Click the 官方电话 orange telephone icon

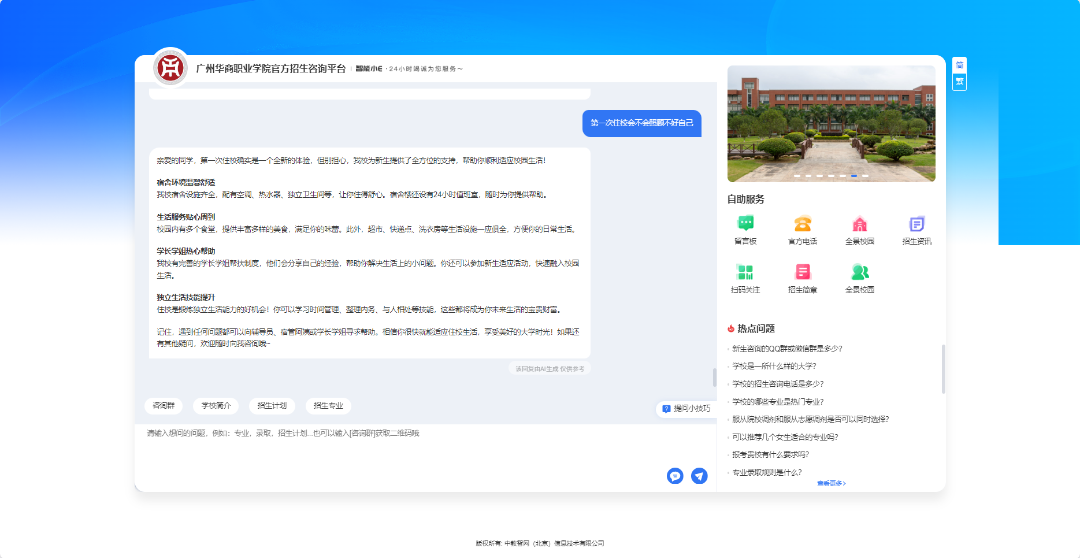point(802,225)
